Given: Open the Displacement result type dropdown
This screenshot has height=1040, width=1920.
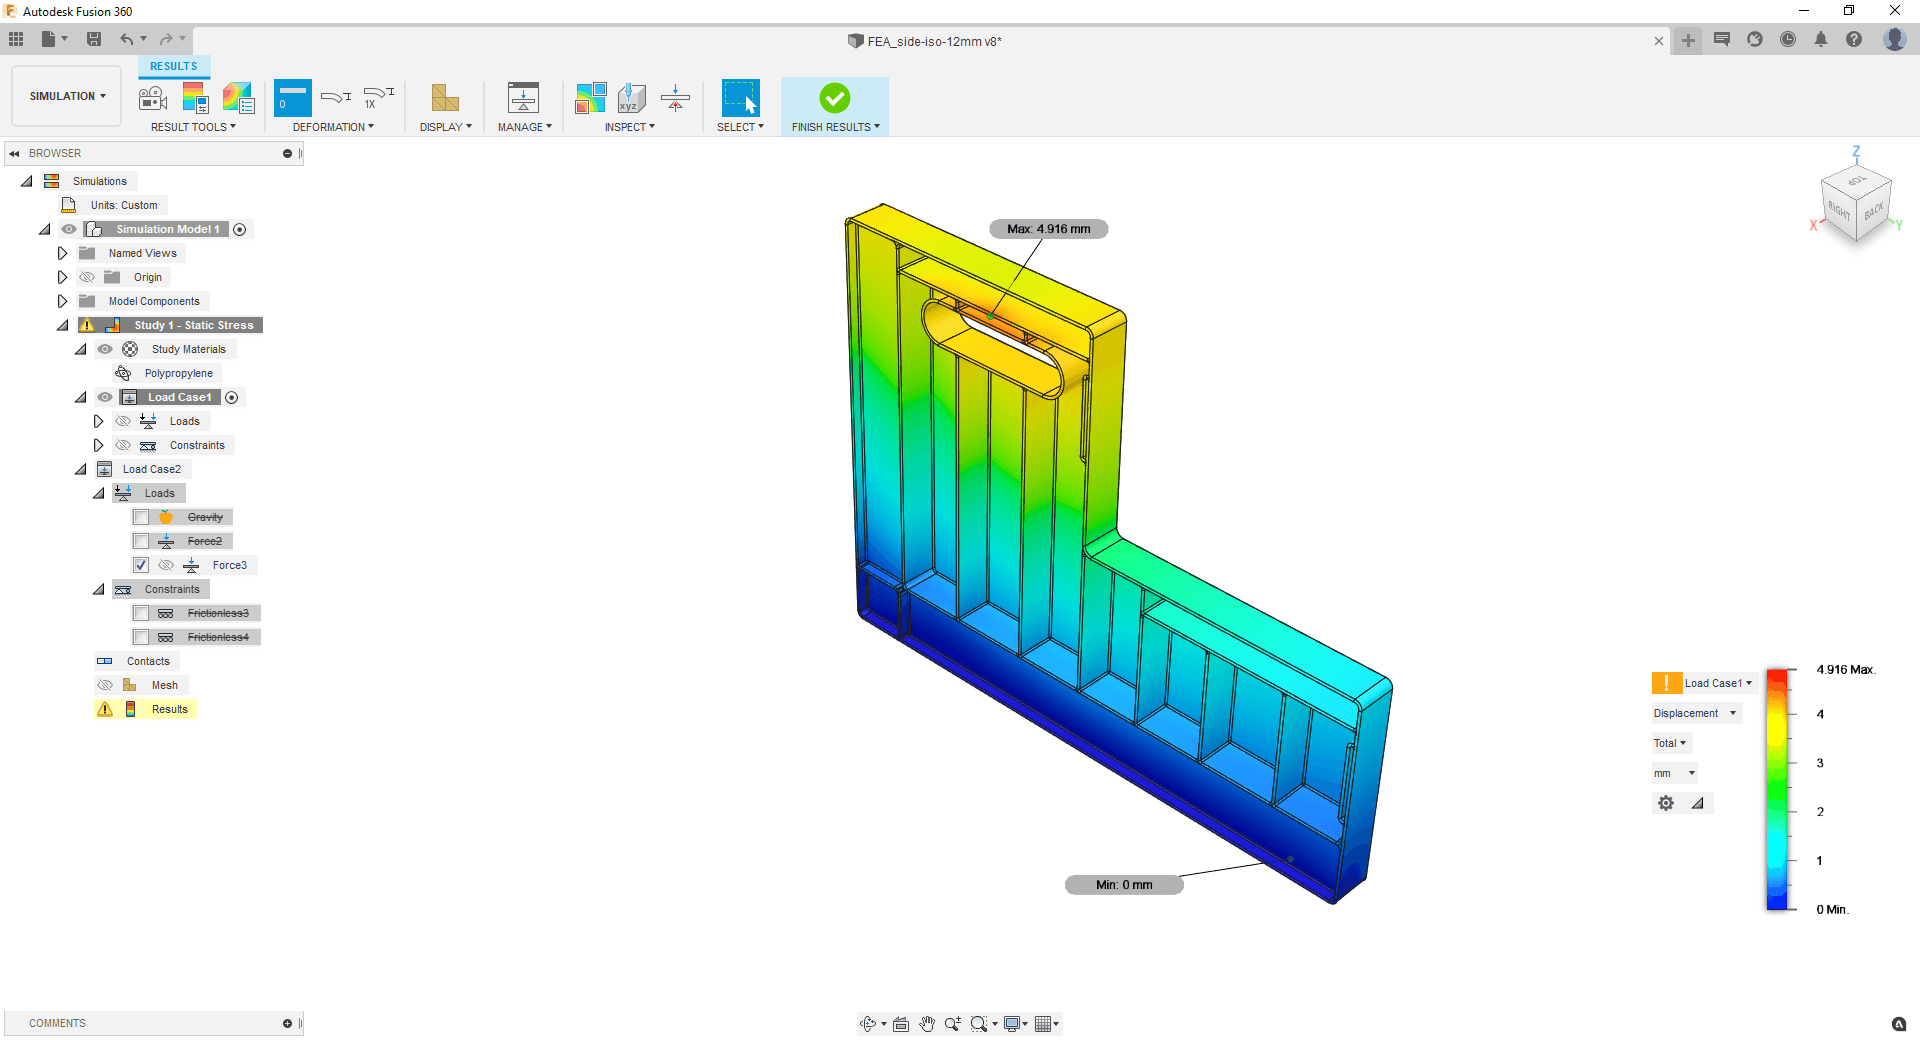Looking at the screenshot, I should (1696, 713).
